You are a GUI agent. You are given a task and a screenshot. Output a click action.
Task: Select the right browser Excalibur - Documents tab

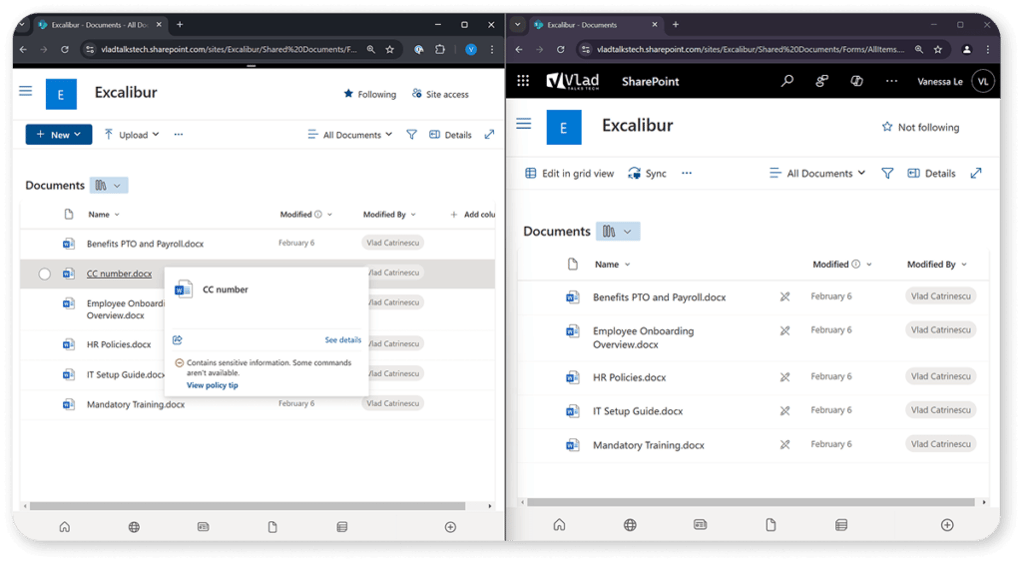coord(596,25)
